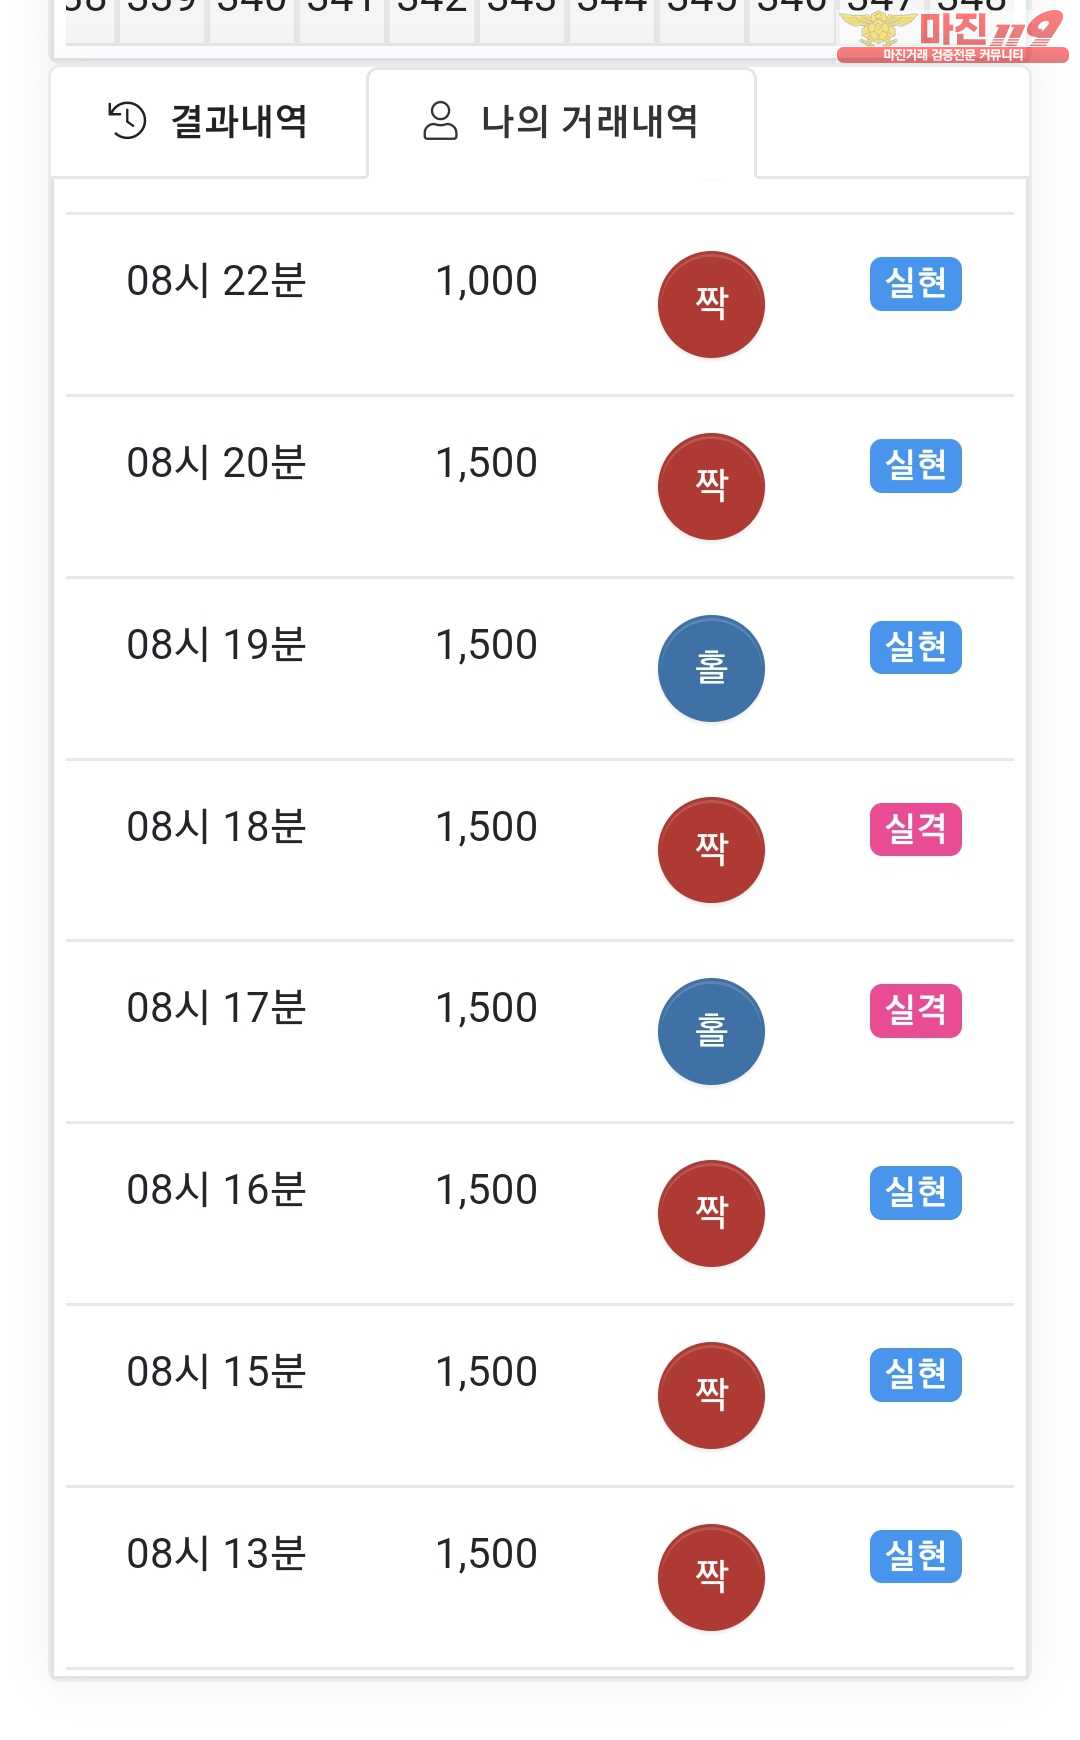Open the 나의 거래내역 tab
1080x1740 pixels.
point(561,122)
